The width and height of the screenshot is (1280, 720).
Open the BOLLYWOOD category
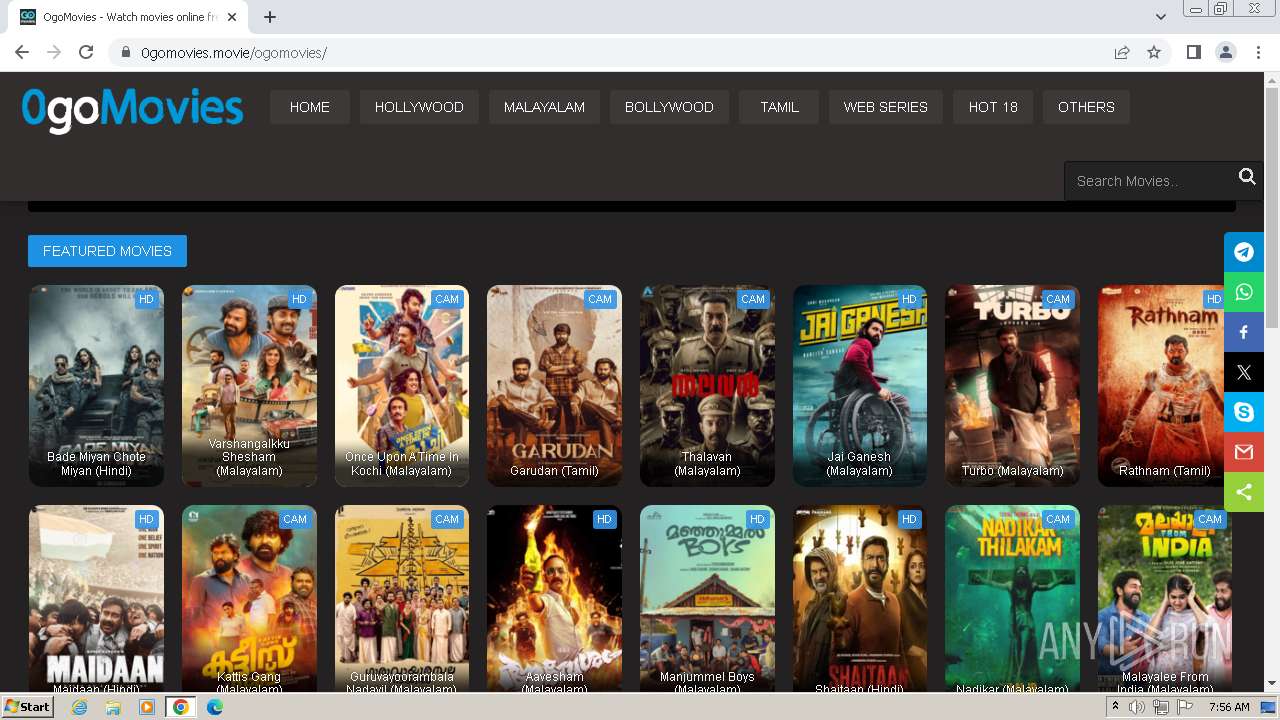[x=669, y=107]
